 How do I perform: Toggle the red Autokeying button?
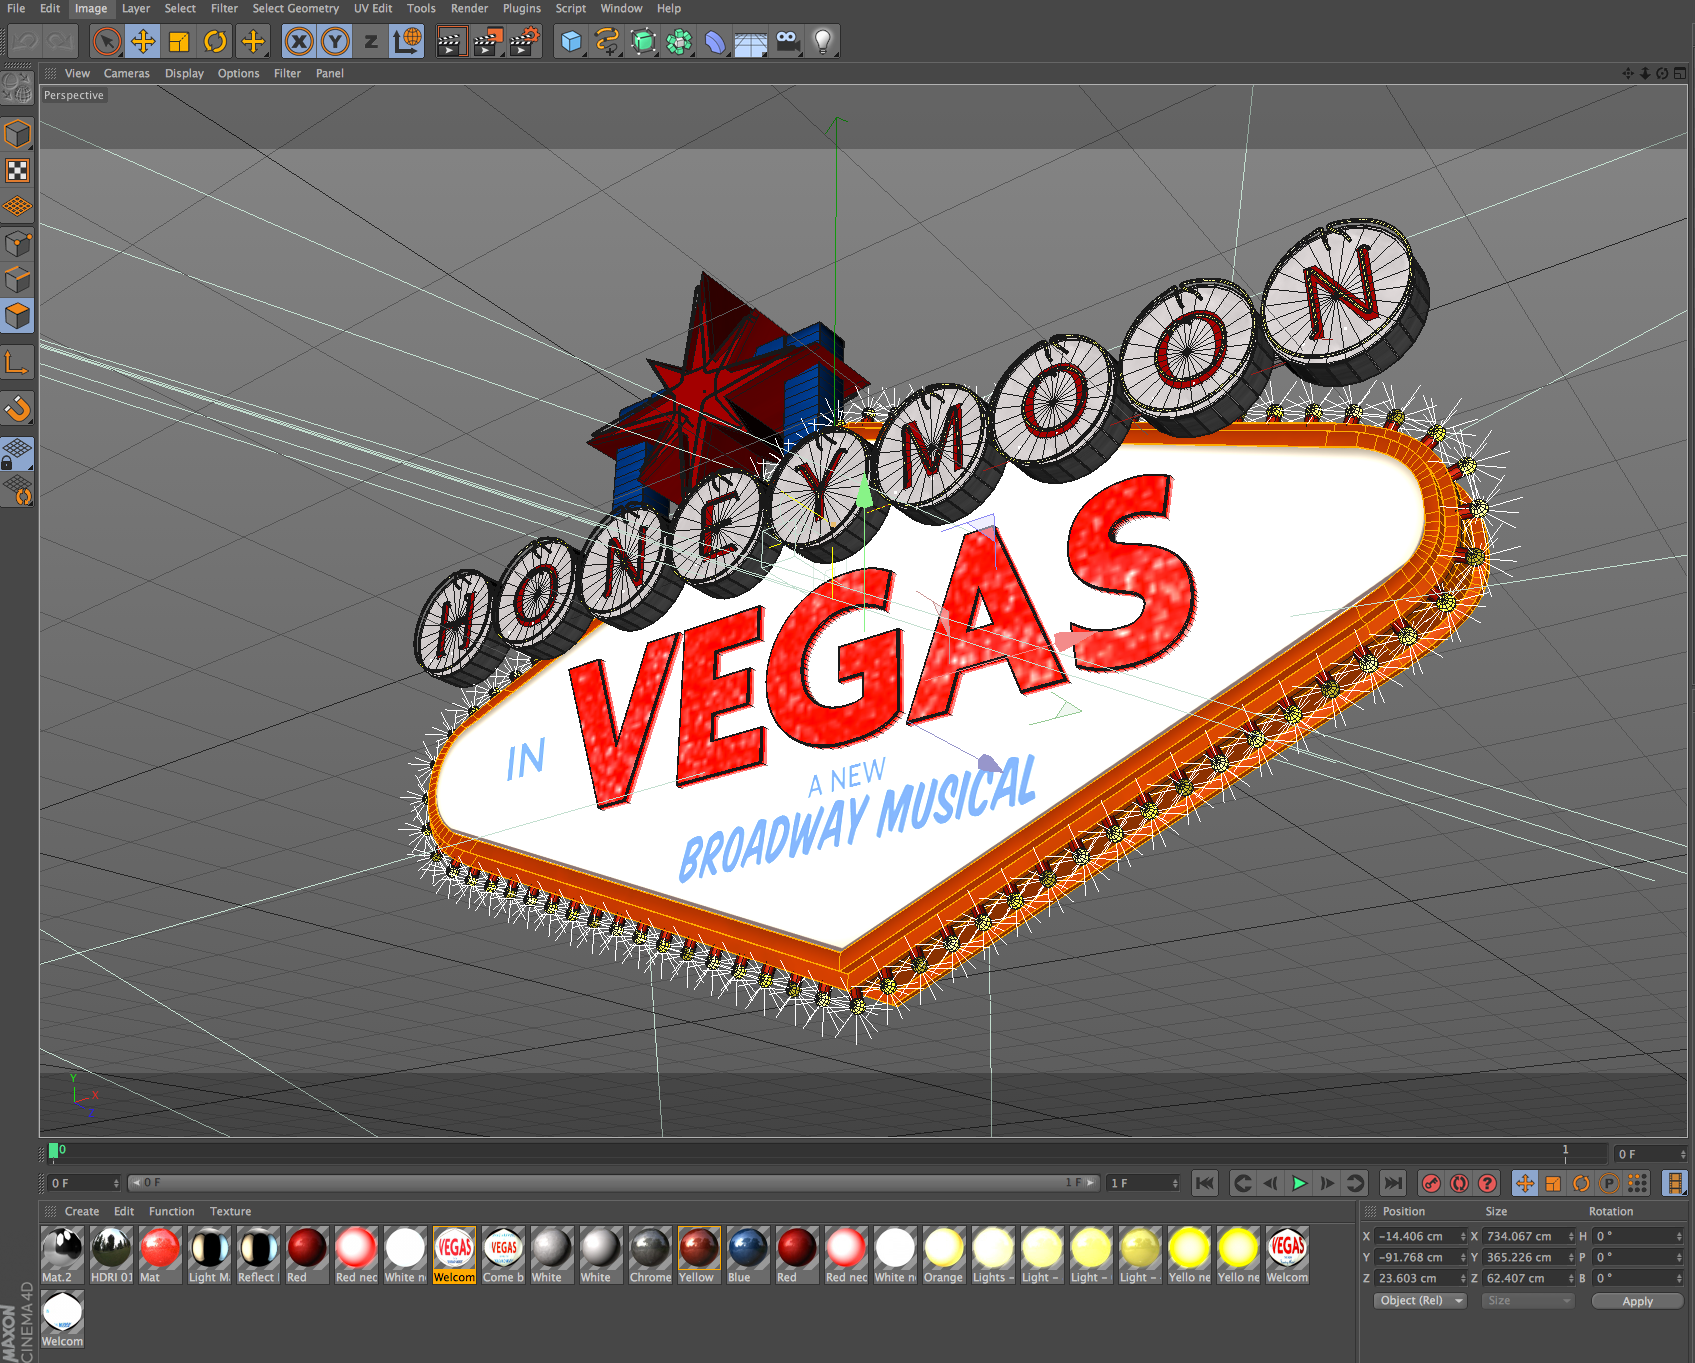[x=1459, y=1184]
